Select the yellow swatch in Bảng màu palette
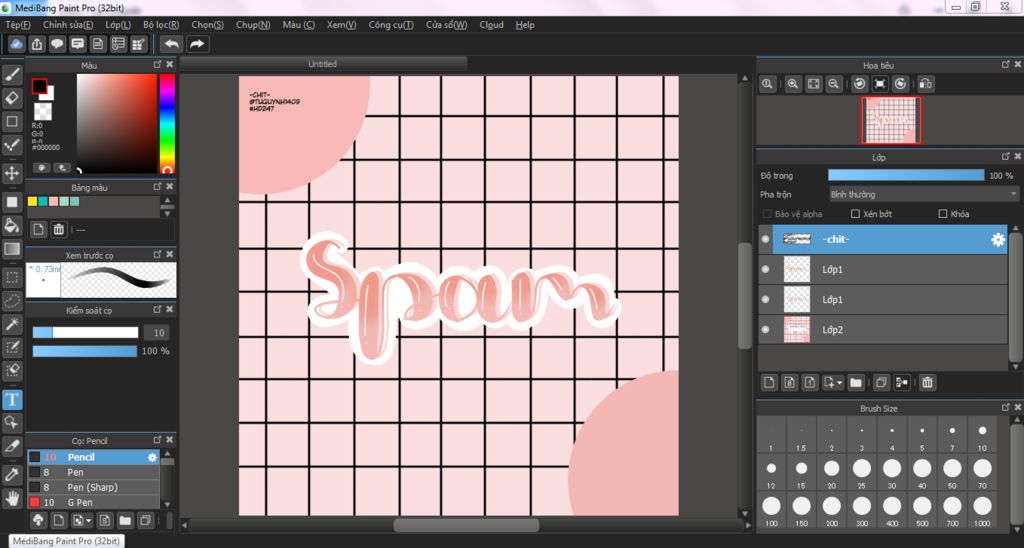 33,201
